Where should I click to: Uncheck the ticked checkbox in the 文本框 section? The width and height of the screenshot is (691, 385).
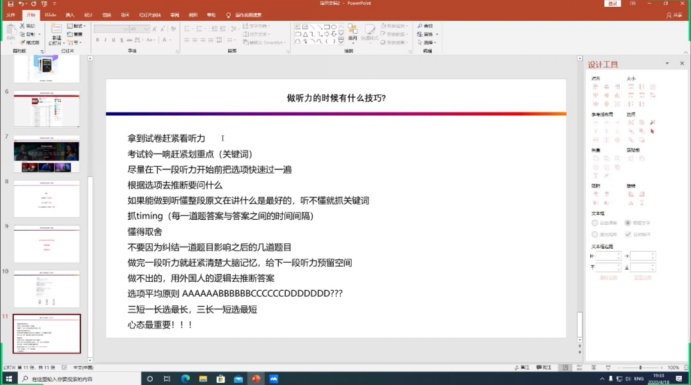pyautogui.click(x=628, y=234)
